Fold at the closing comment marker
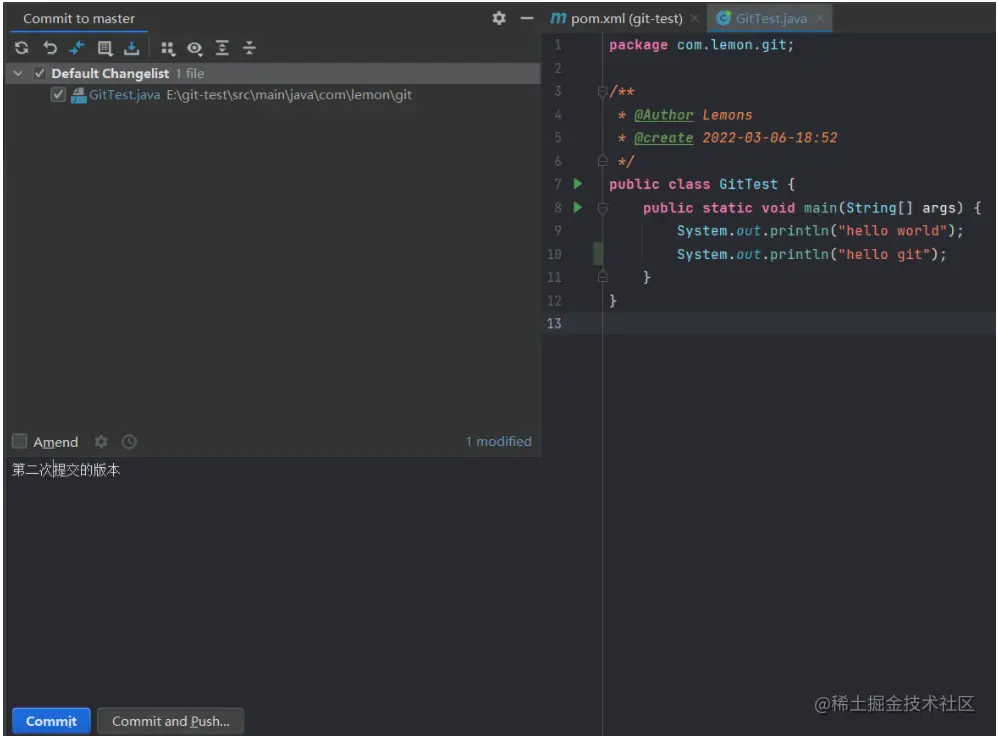 coord(602,161)
